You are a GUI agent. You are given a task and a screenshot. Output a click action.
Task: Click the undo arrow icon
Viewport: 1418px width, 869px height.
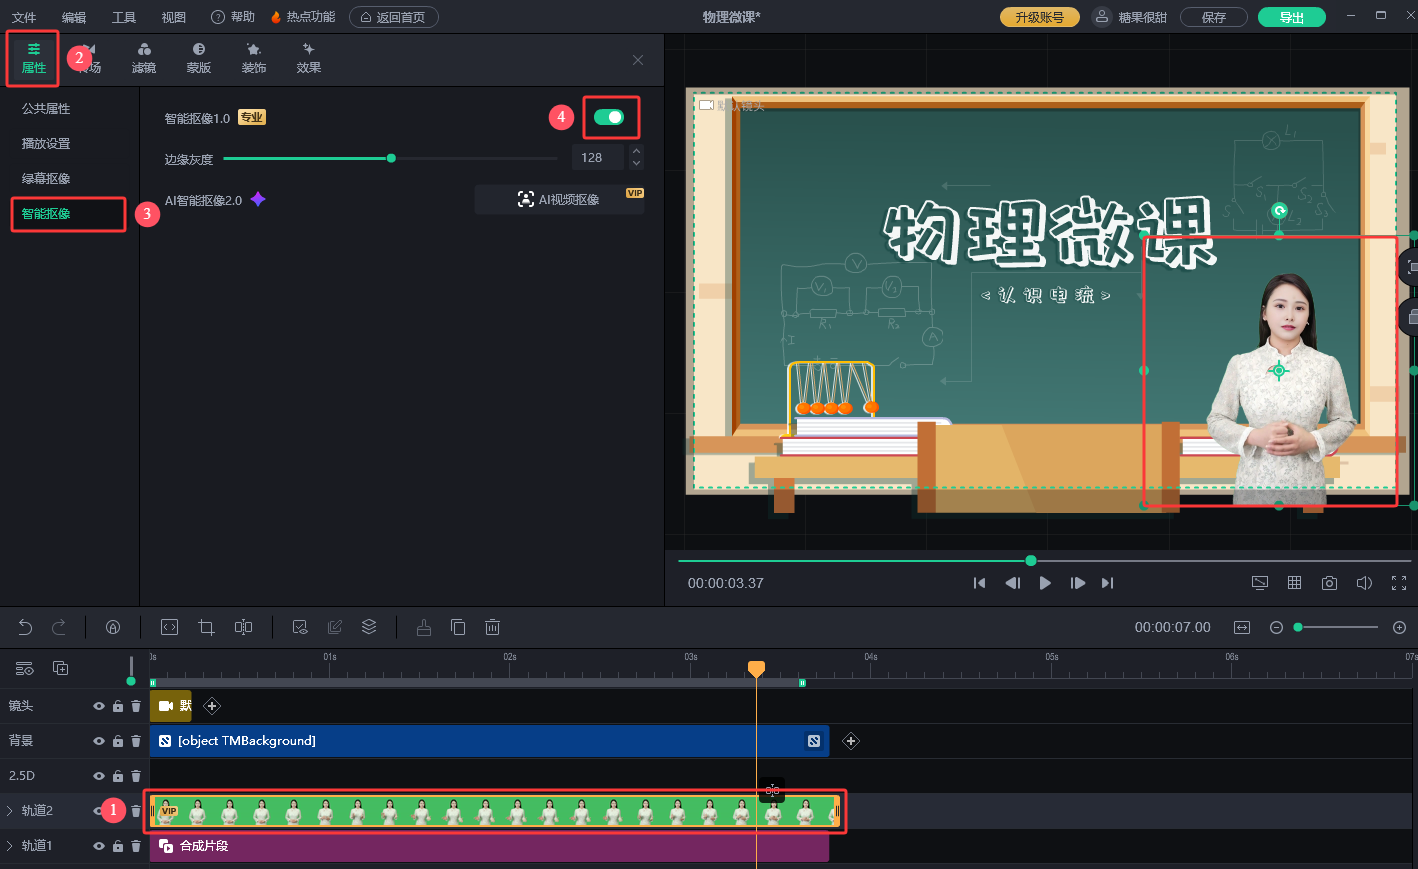25,627
